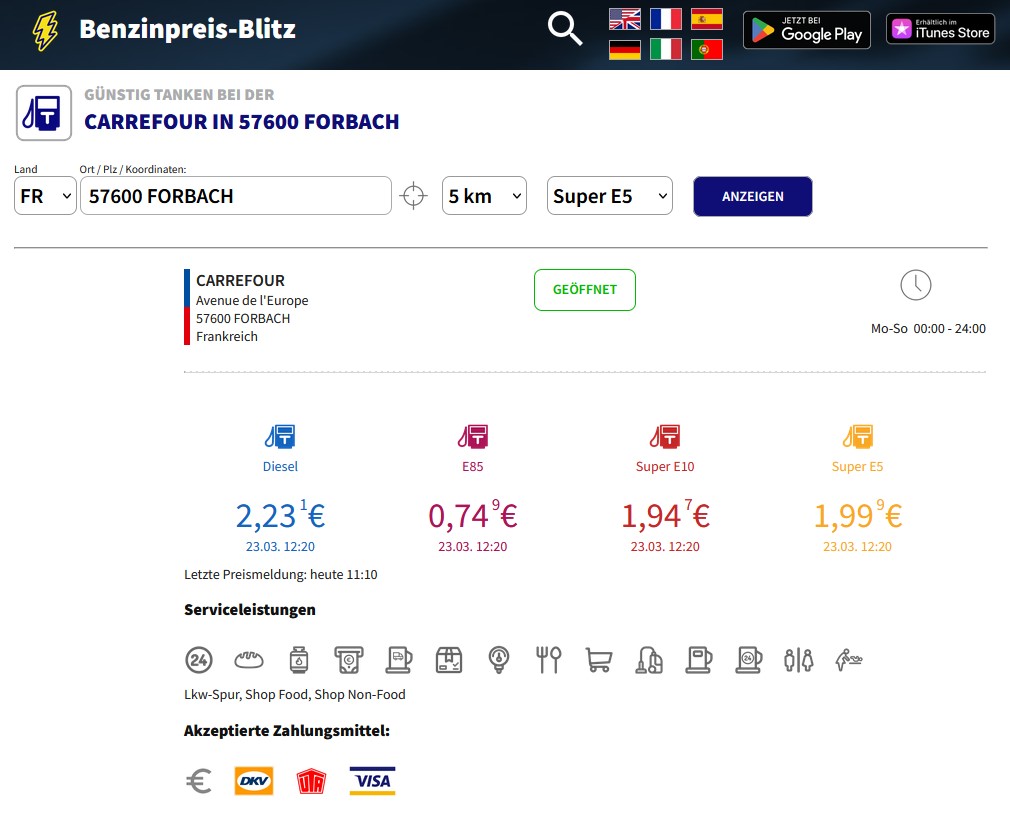This screenshot has width=1010, height=833.
Task: Click the 24-hour service icon
Action: click(x=199, y=660)
